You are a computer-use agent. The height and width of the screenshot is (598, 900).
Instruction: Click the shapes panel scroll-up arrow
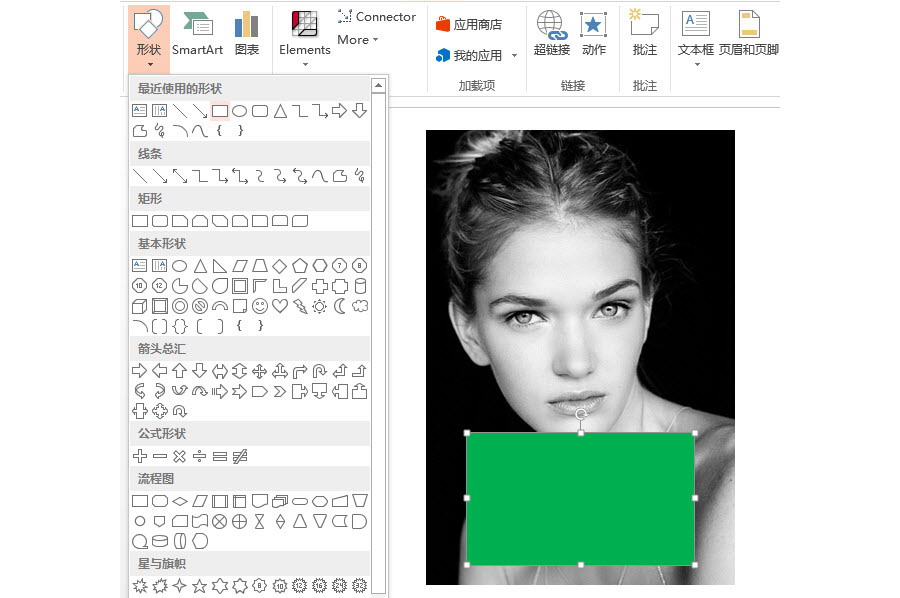(378, 86)
